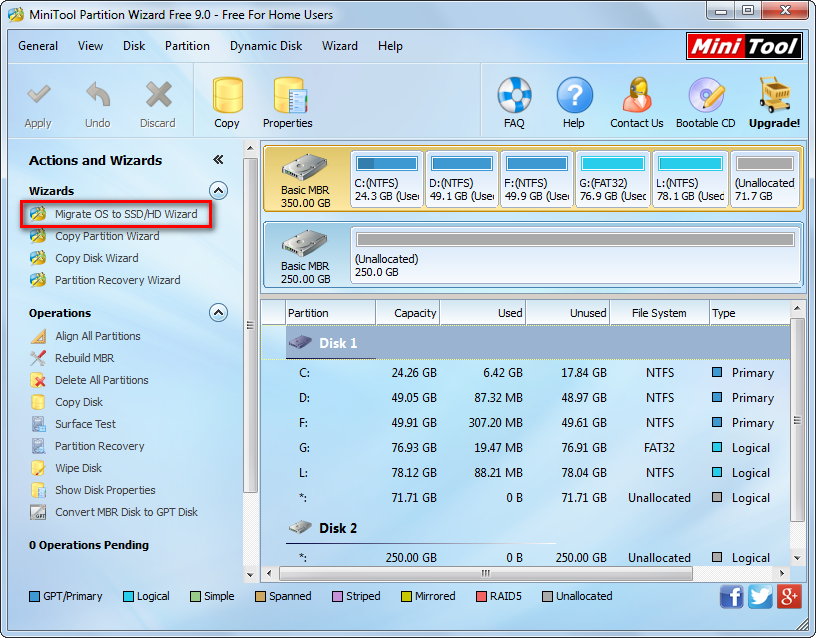Open the Facebook share icon
Viewport: 816px width, 638px height.
(x=732, y=596)
